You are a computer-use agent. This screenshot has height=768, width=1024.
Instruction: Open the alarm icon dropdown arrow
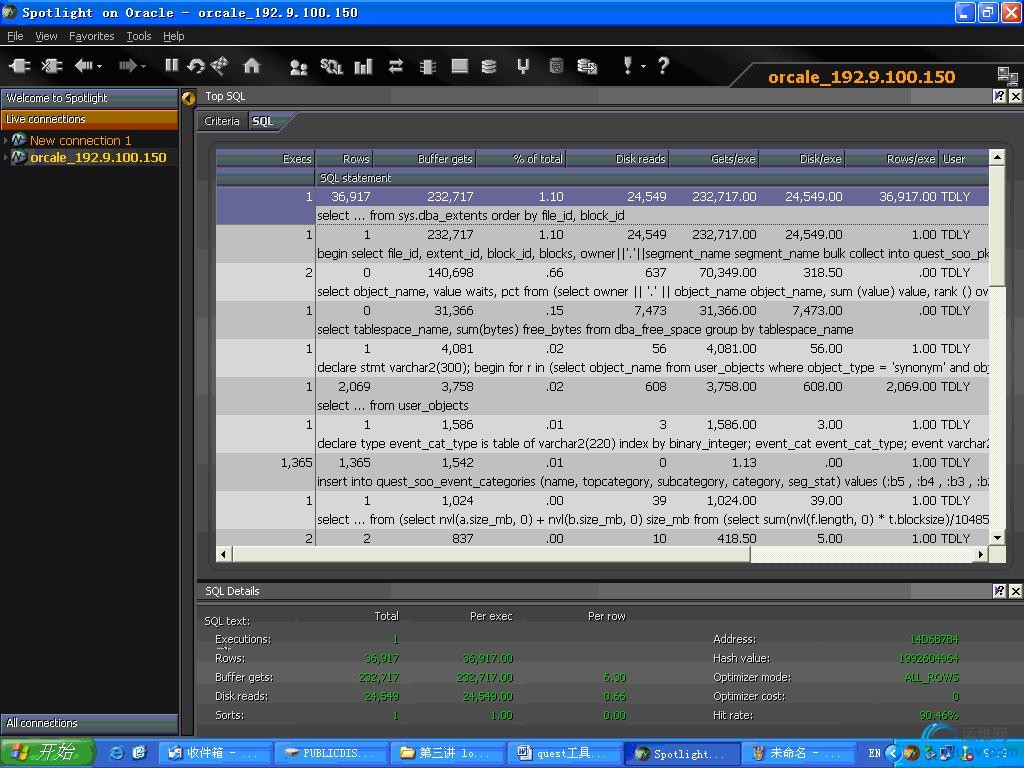point(643,66)
